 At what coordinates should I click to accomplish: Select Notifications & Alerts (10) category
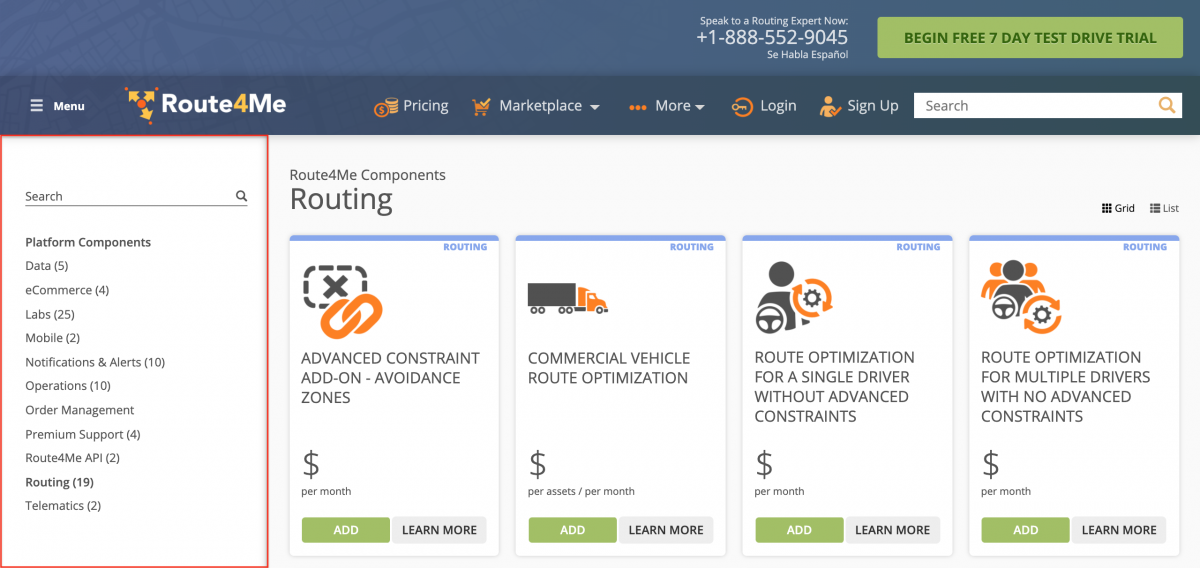pos(95,362)
